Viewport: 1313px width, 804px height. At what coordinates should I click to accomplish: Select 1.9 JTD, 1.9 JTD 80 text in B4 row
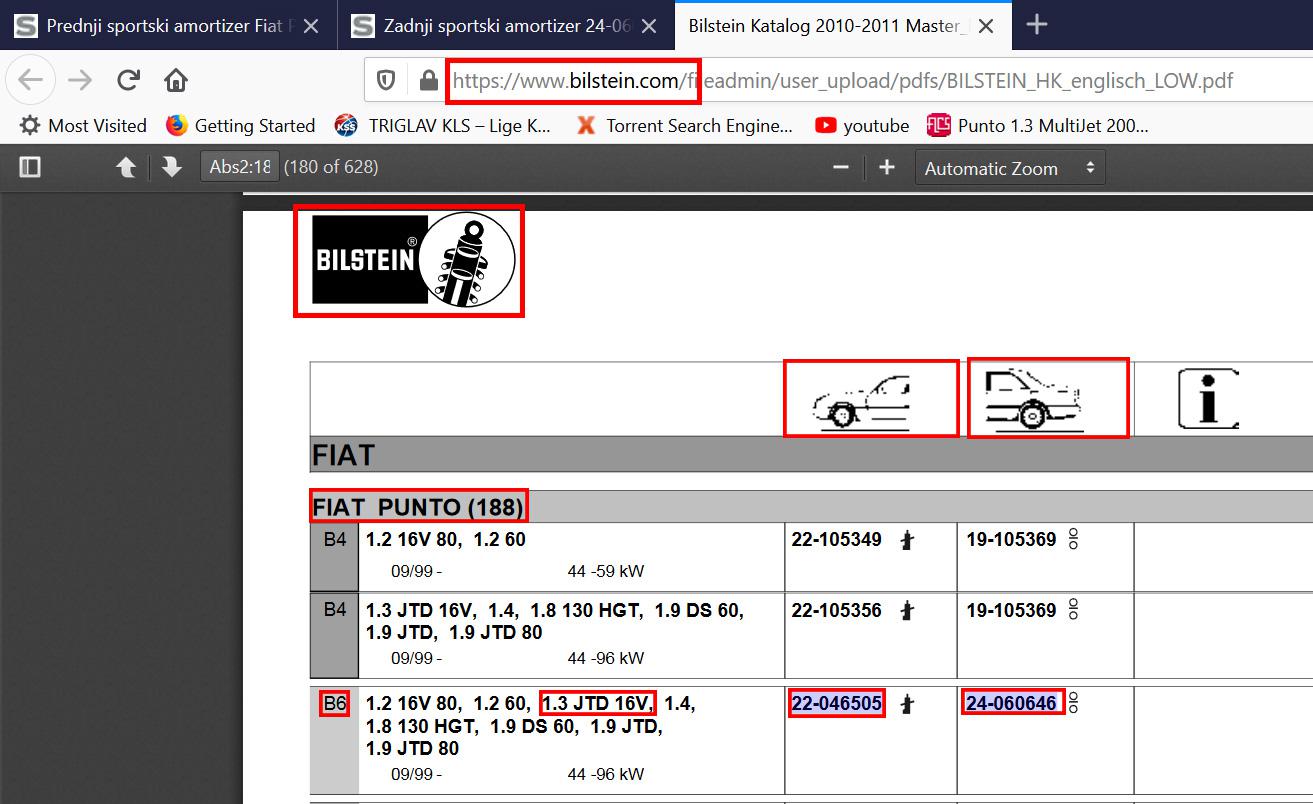[x=454, y=633]
